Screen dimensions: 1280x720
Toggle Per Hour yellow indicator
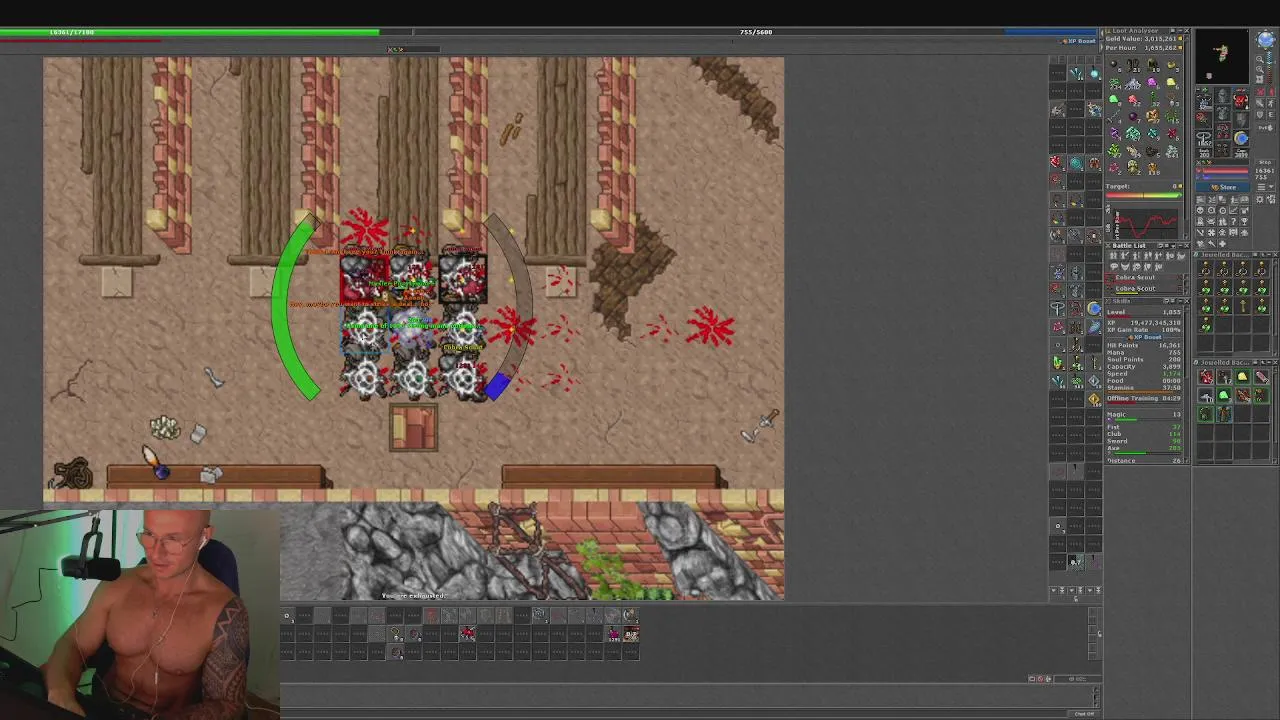(x=1180, y=48)
